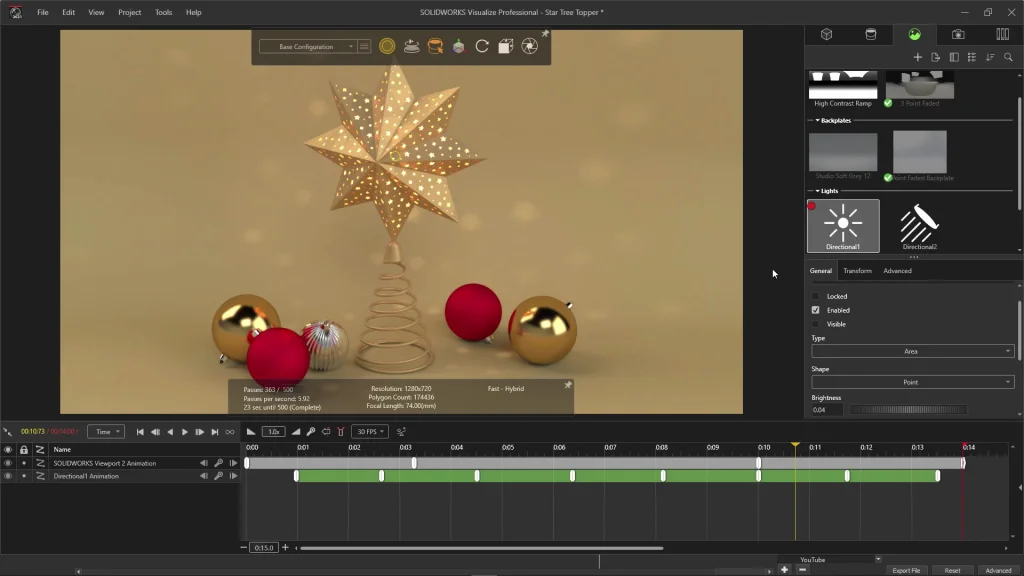The image size is (1024, 576).
Task: Click the Export File button
Action: (906, 570)
